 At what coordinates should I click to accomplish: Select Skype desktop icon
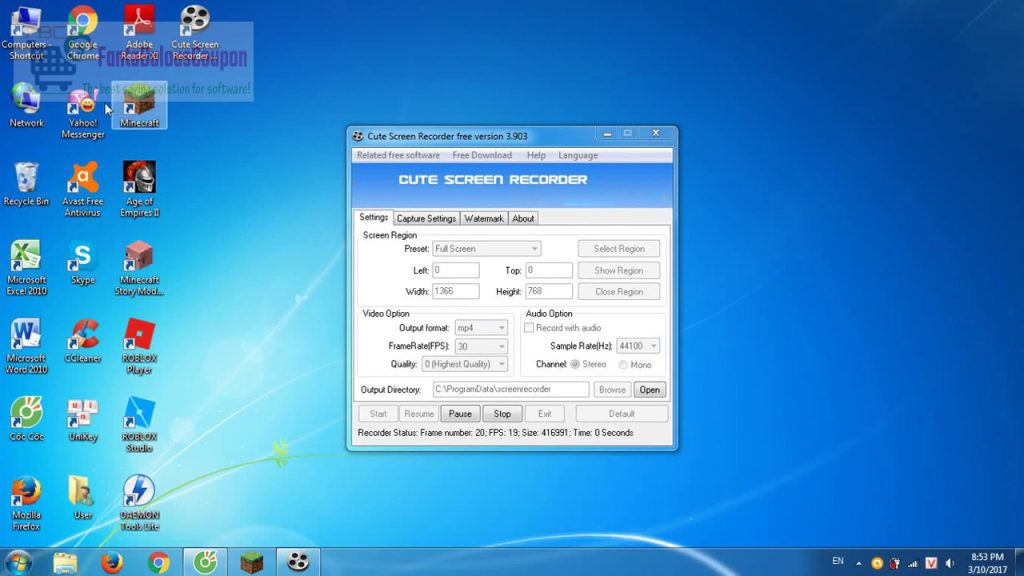point(83,263)
